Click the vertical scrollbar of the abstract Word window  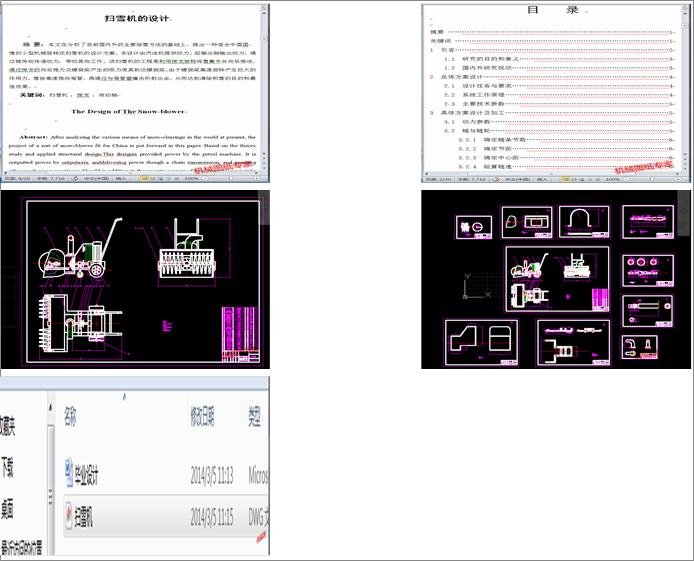pos(264,88)
